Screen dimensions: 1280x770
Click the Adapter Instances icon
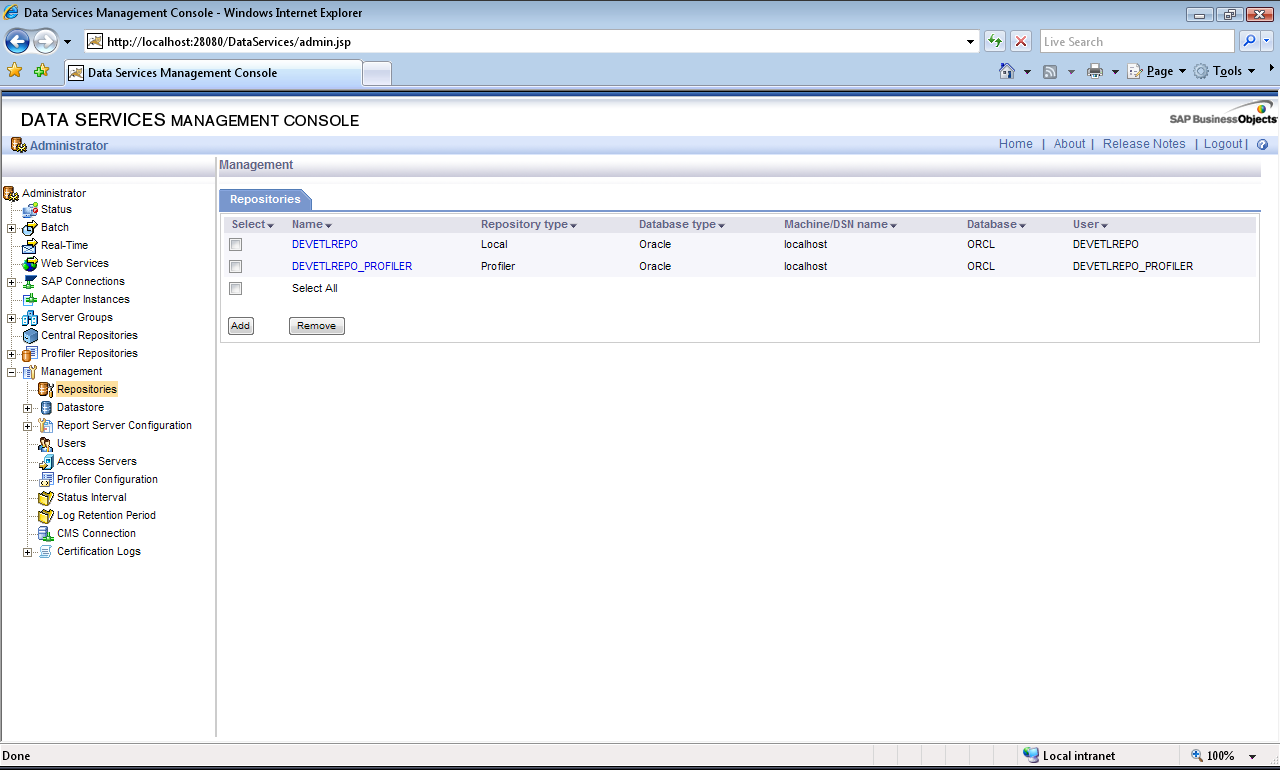click(x=30, y=300)
